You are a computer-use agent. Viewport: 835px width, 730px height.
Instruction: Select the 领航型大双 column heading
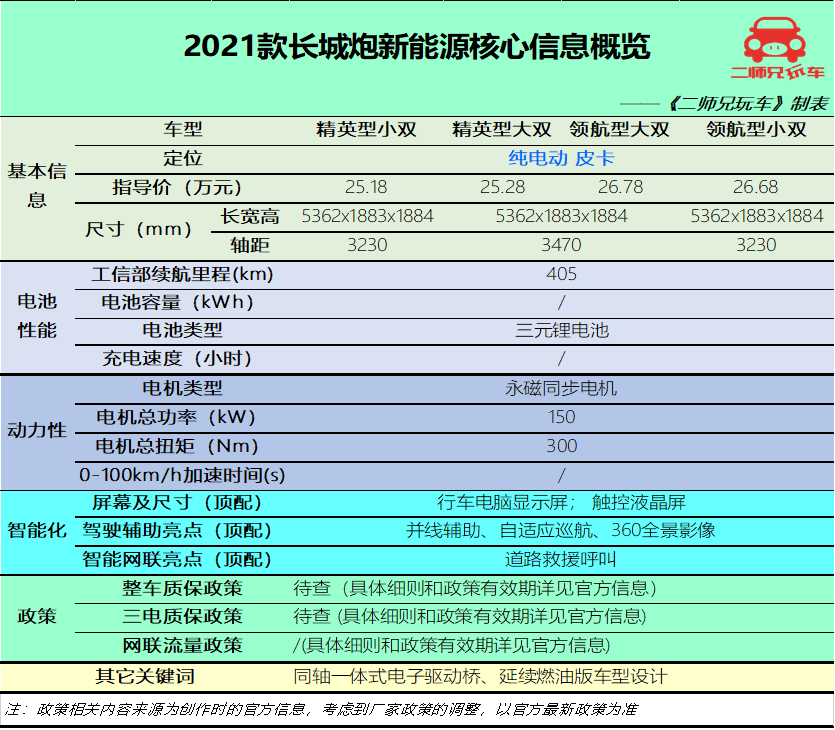click(619, 129)
